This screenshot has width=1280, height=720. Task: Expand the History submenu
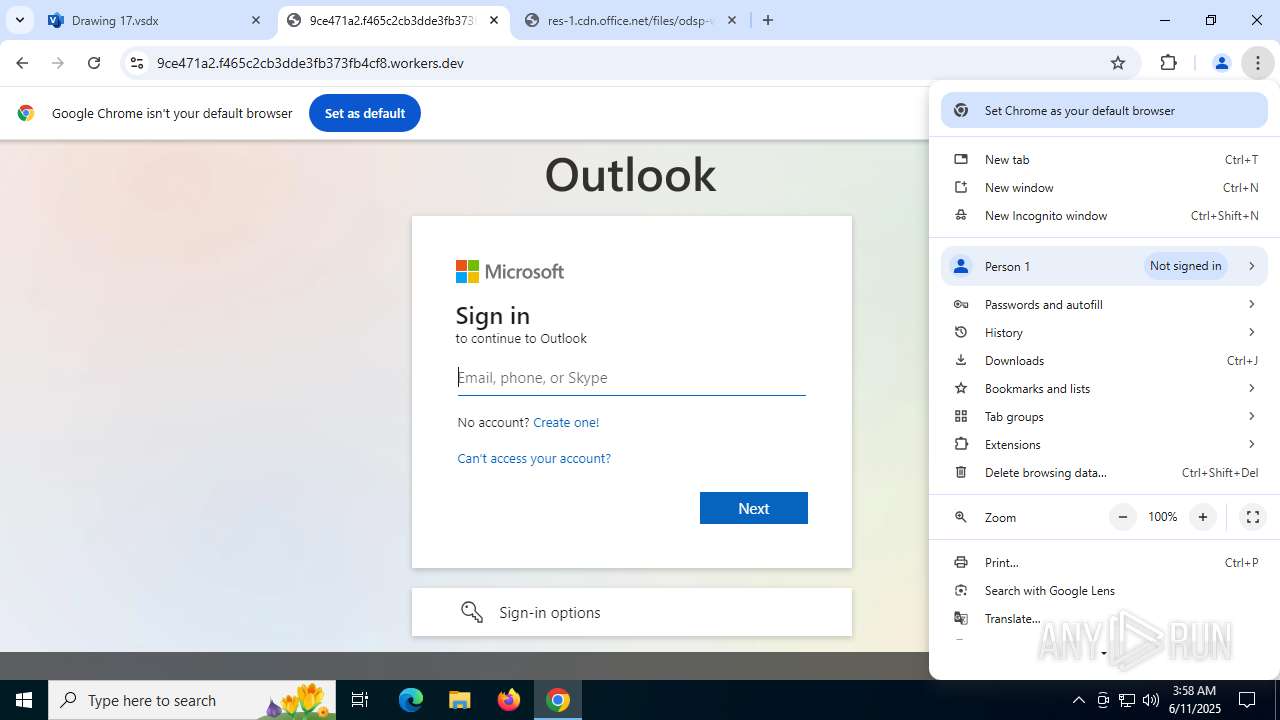point(1104,333)
